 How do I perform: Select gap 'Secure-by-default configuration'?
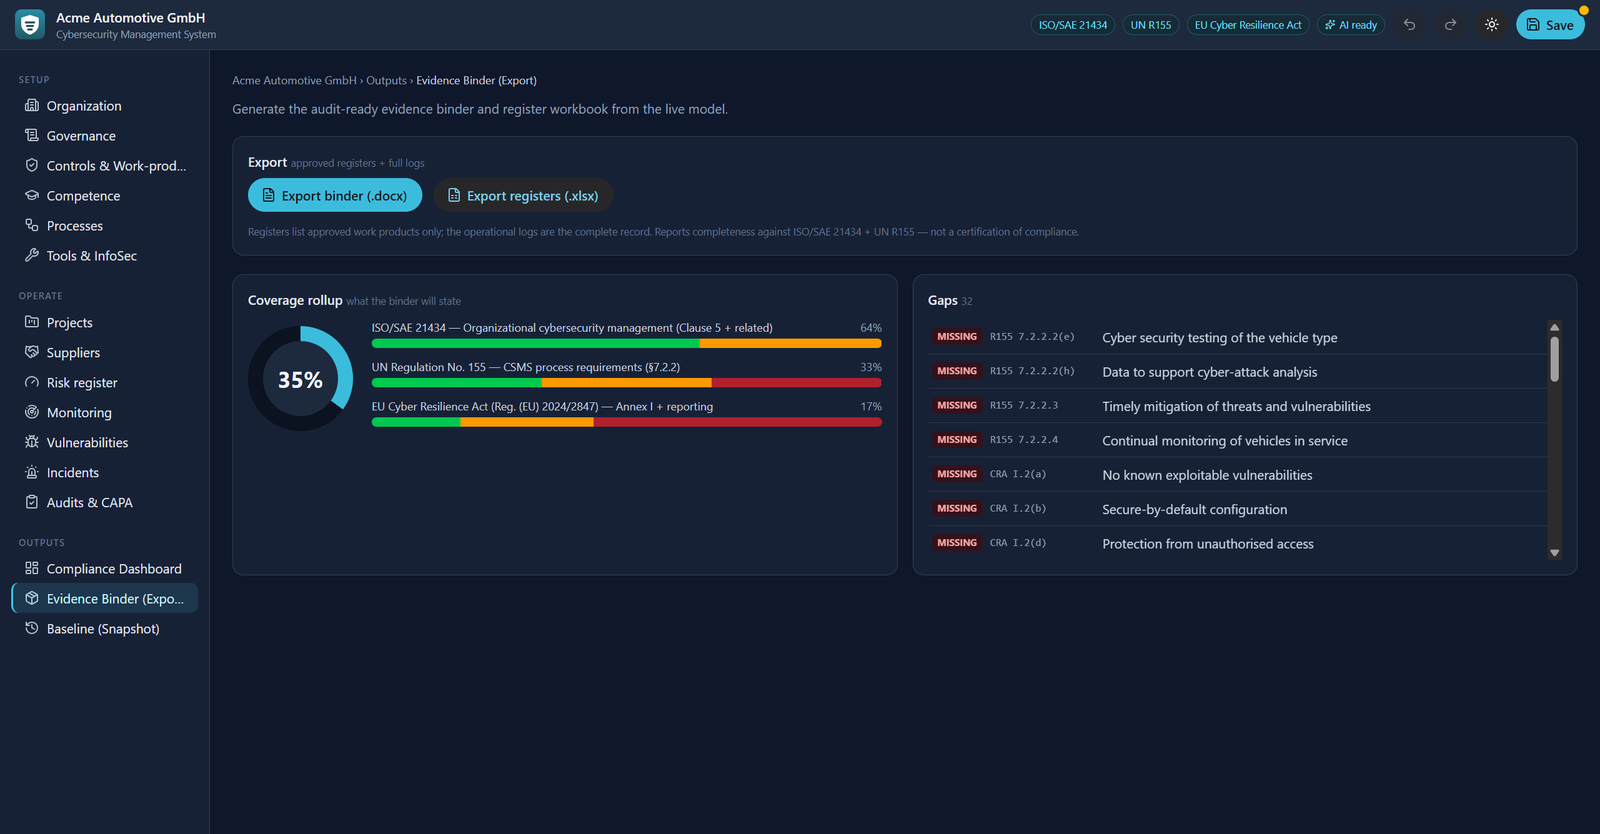[x=1237, y=509]
